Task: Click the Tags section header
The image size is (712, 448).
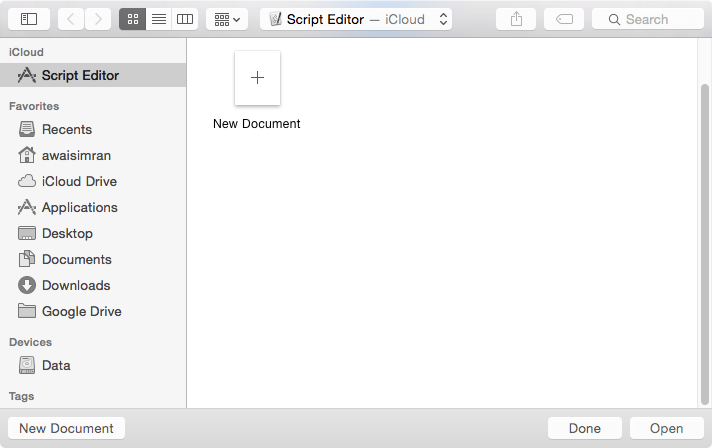Action: [x=21, y=396]
